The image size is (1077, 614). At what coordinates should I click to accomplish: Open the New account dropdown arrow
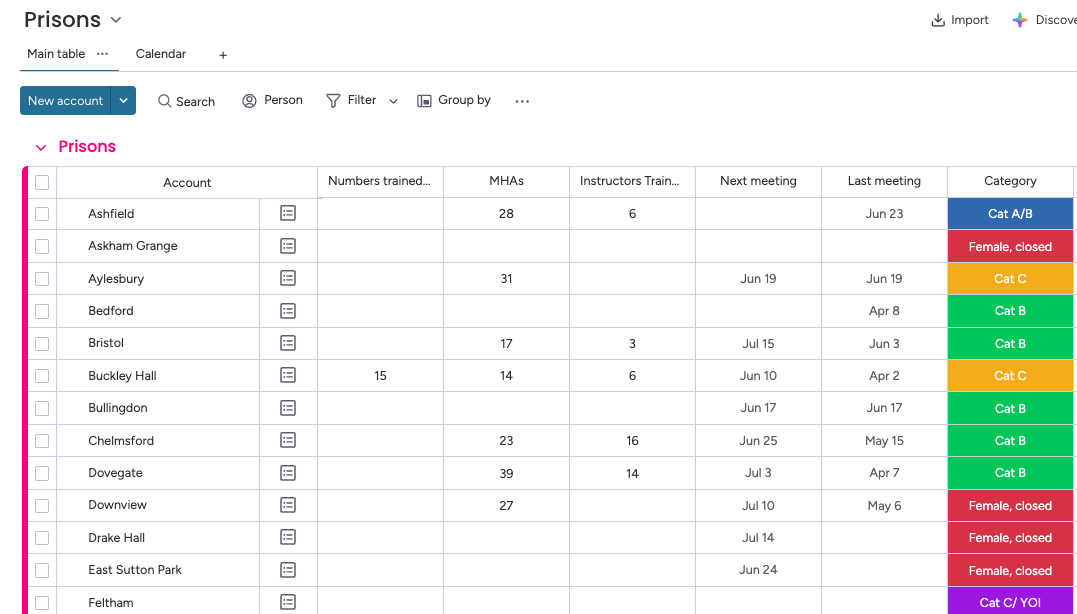pos(123,101)
